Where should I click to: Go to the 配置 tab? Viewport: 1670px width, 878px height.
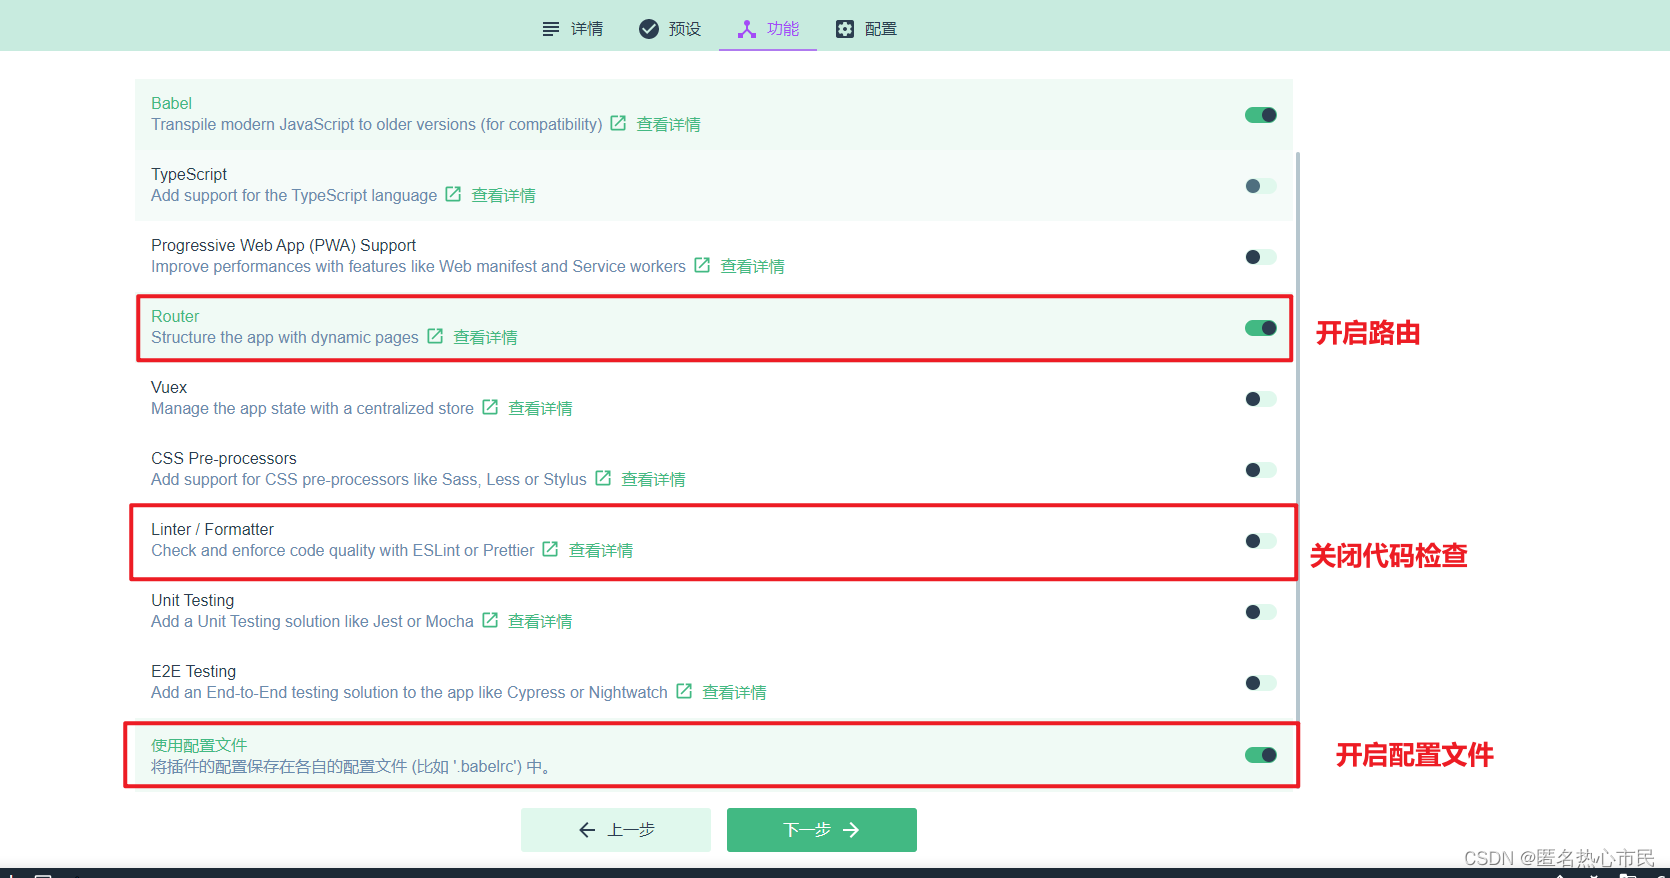[867, 29]
